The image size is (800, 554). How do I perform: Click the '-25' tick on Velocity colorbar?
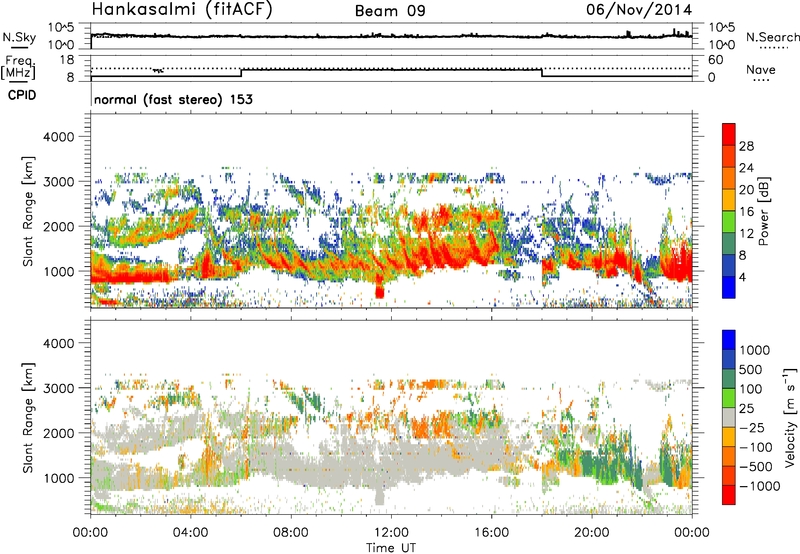[x=752, y=428]
